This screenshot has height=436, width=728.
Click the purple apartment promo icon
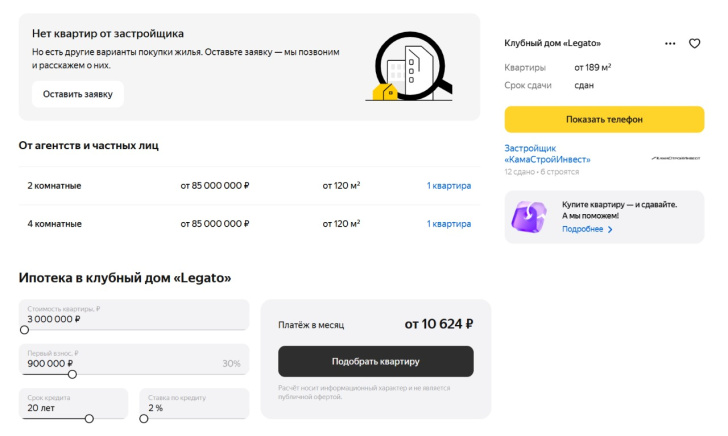[x=529, y=216]
